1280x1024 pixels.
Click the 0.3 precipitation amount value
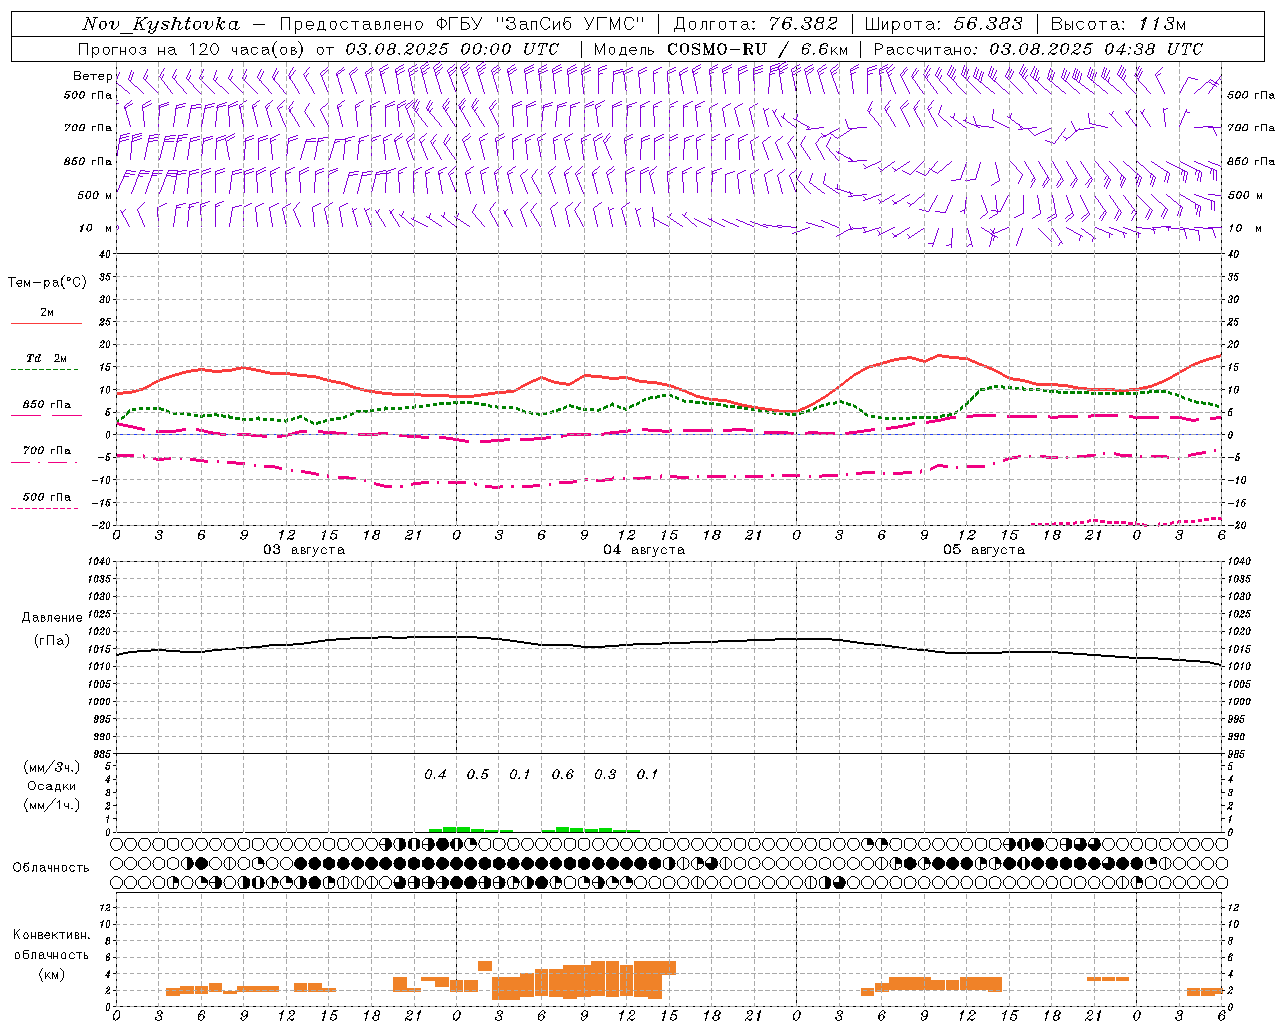point(605,774)
